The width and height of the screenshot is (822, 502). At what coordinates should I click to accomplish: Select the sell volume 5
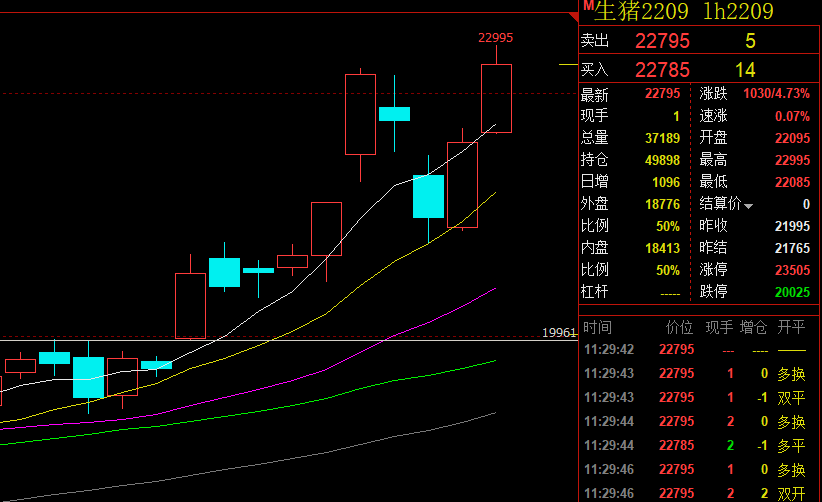750,41
